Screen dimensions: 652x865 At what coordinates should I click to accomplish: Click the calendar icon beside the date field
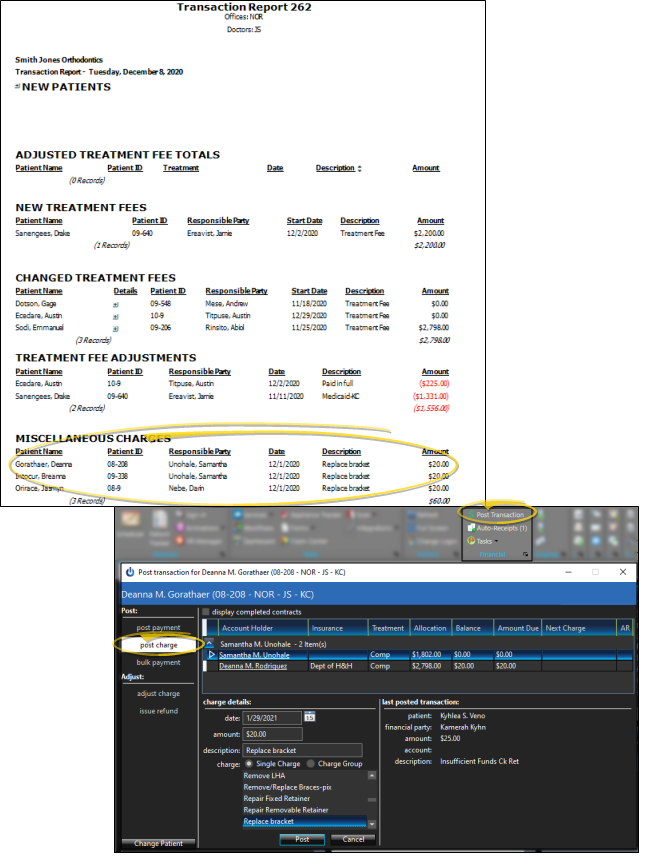tap(309, 717)
